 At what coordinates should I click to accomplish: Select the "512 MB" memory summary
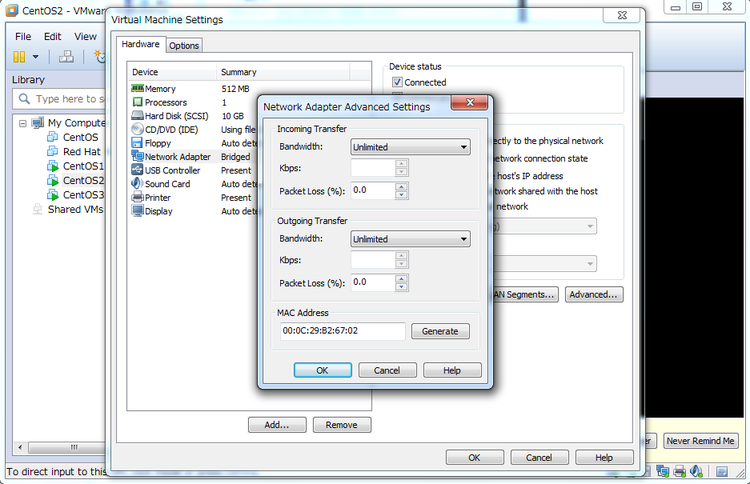[235, 88]
